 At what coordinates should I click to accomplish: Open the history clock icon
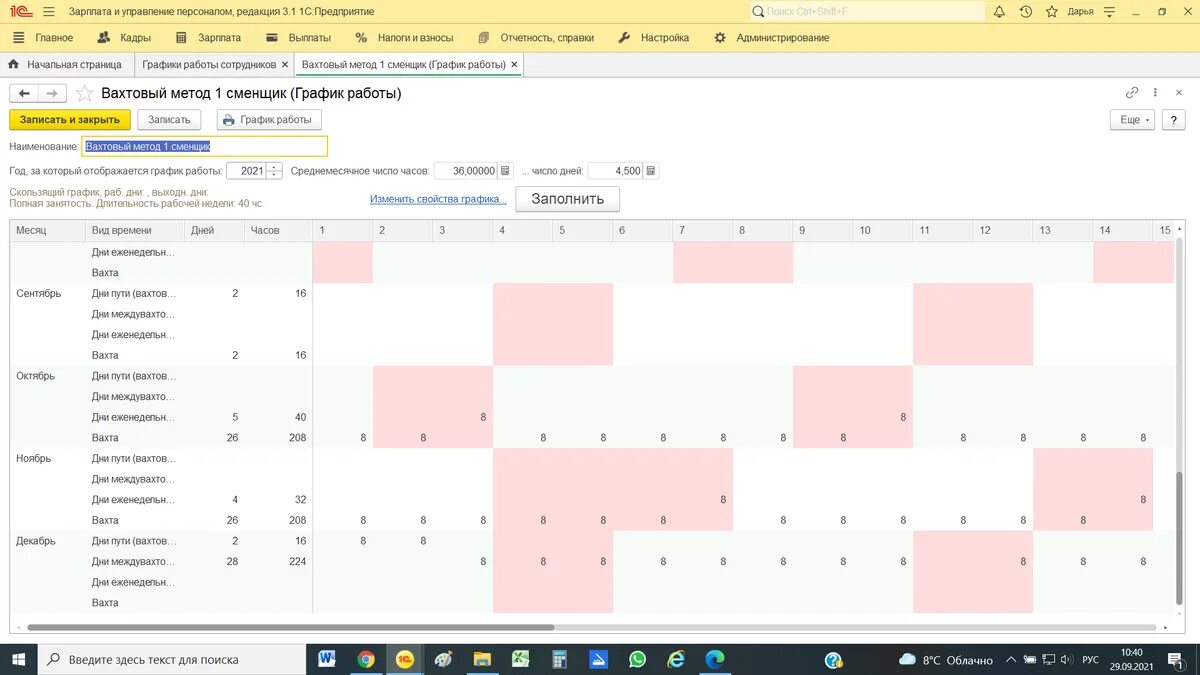point(1026,11)
